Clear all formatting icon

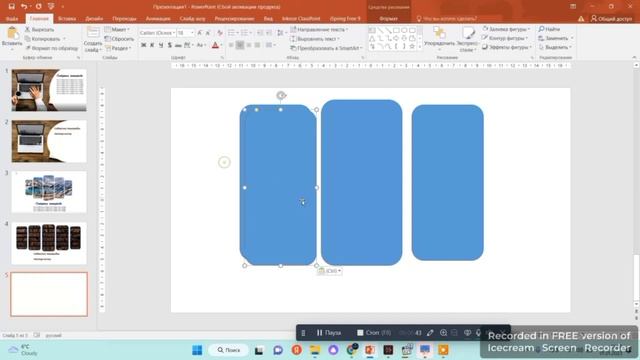[220, 33]
